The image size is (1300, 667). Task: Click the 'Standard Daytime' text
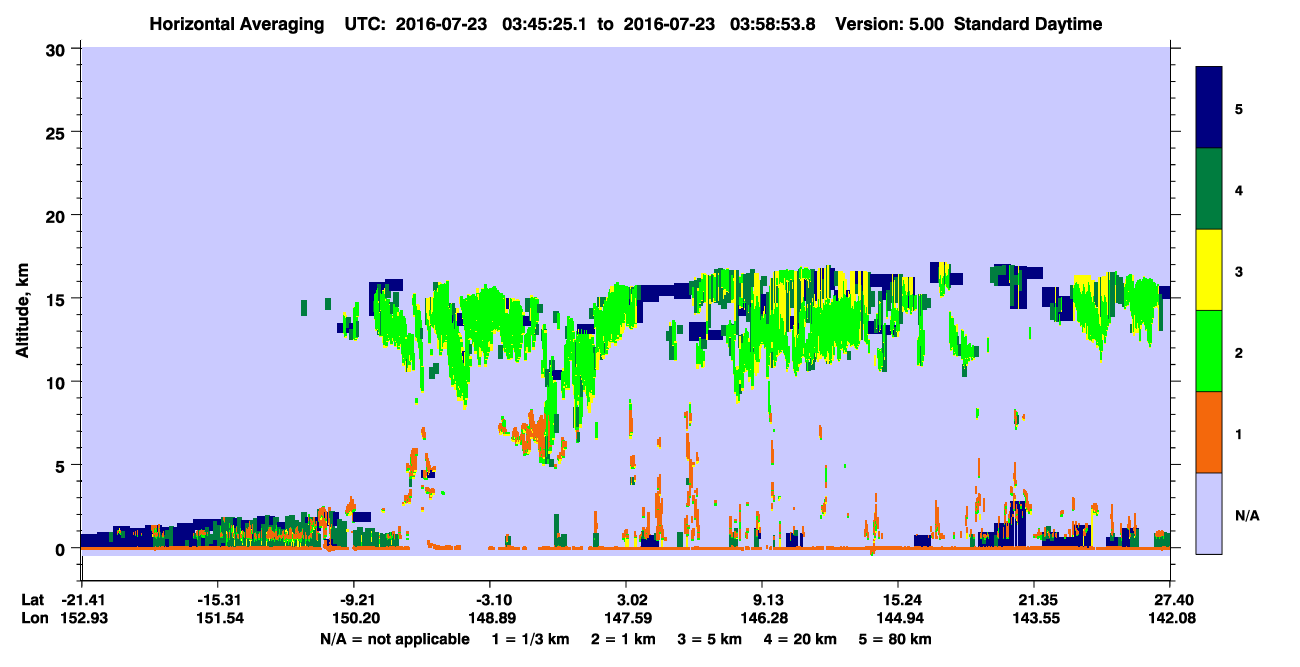point(1028,24)
